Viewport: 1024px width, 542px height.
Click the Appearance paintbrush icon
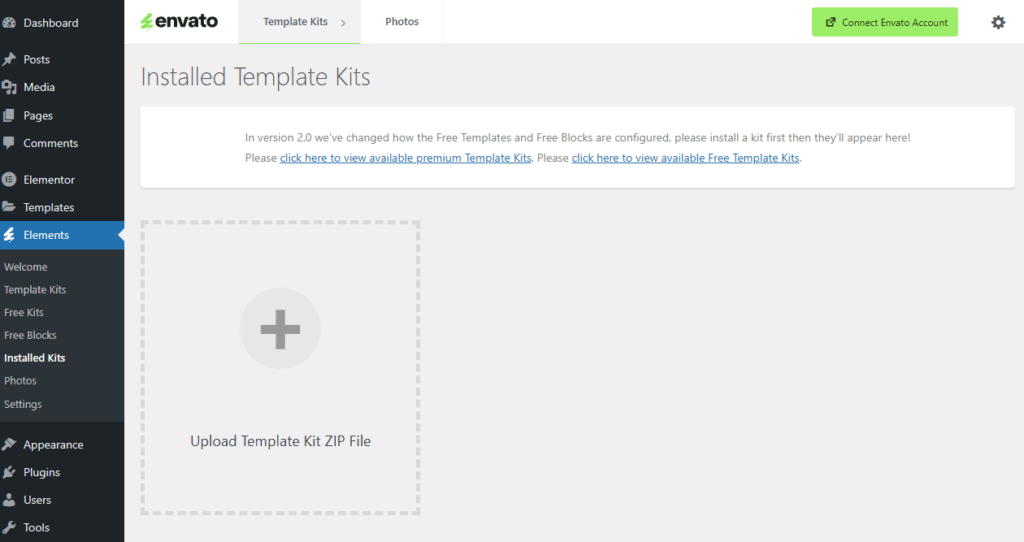[x=9, y=445]
